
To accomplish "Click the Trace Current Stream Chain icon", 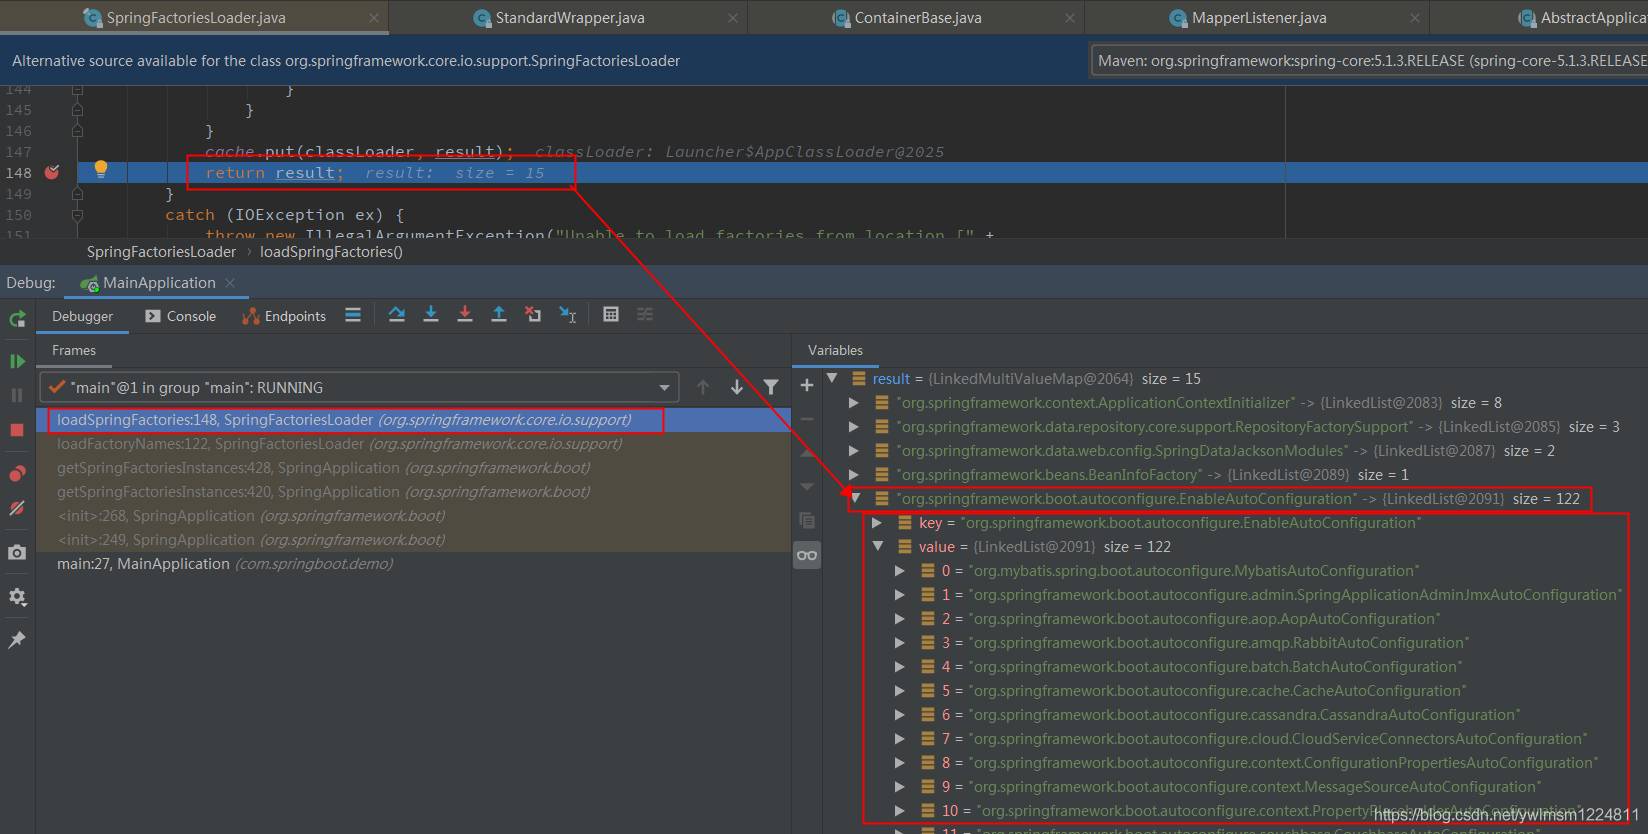I will (645, 315).
